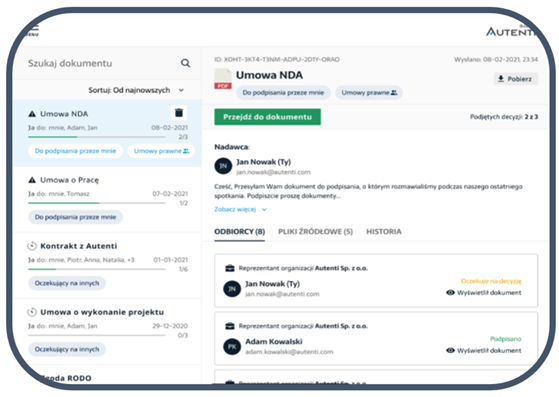
Task: Open the hamburger menu icon
Action: click(x=34, y=30)
